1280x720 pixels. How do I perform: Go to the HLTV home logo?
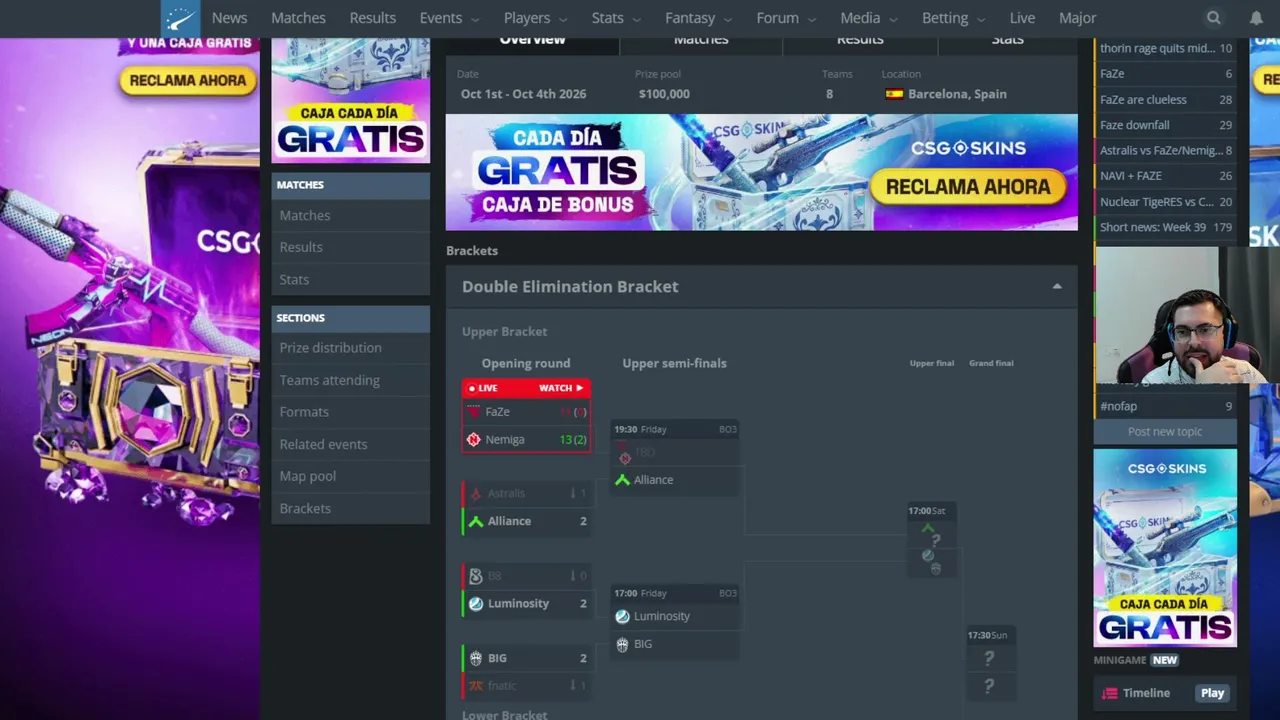[x=180, y=18]
